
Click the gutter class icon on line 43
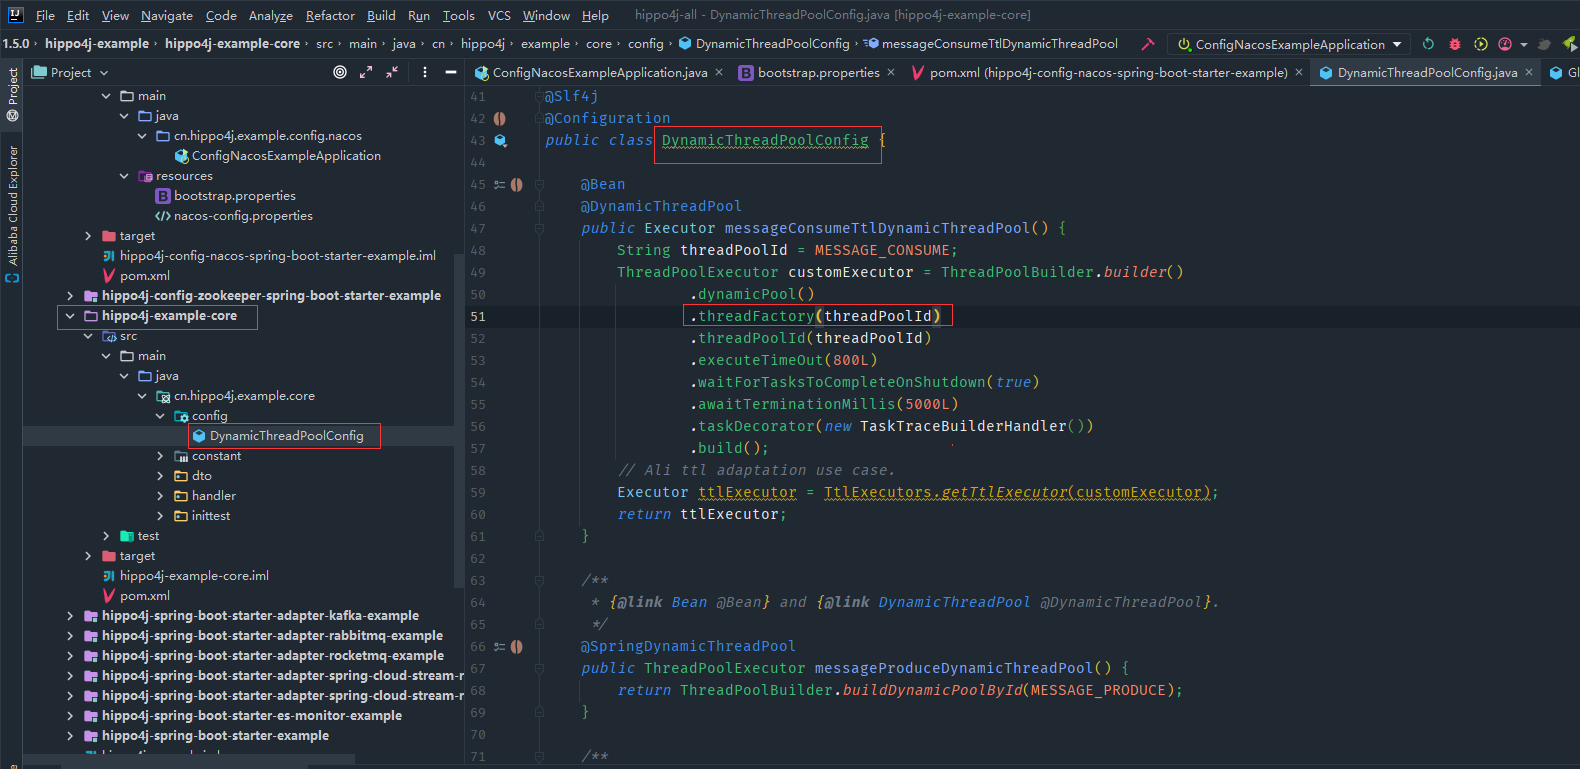500,141
